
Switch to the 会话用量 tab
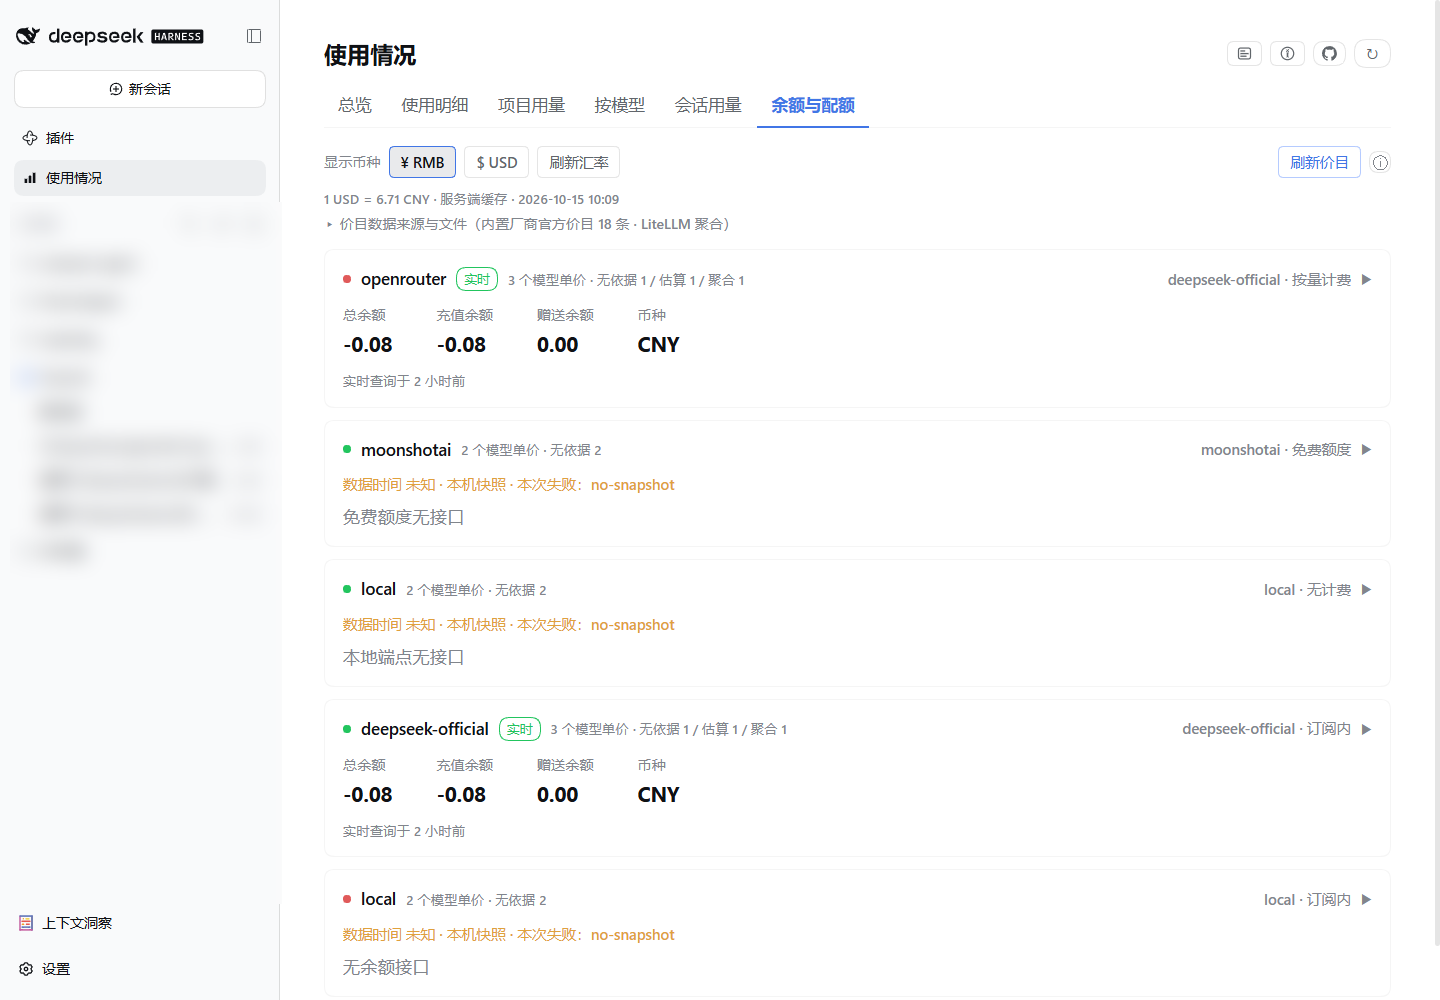pyautogui.click(x=708, y=105)
